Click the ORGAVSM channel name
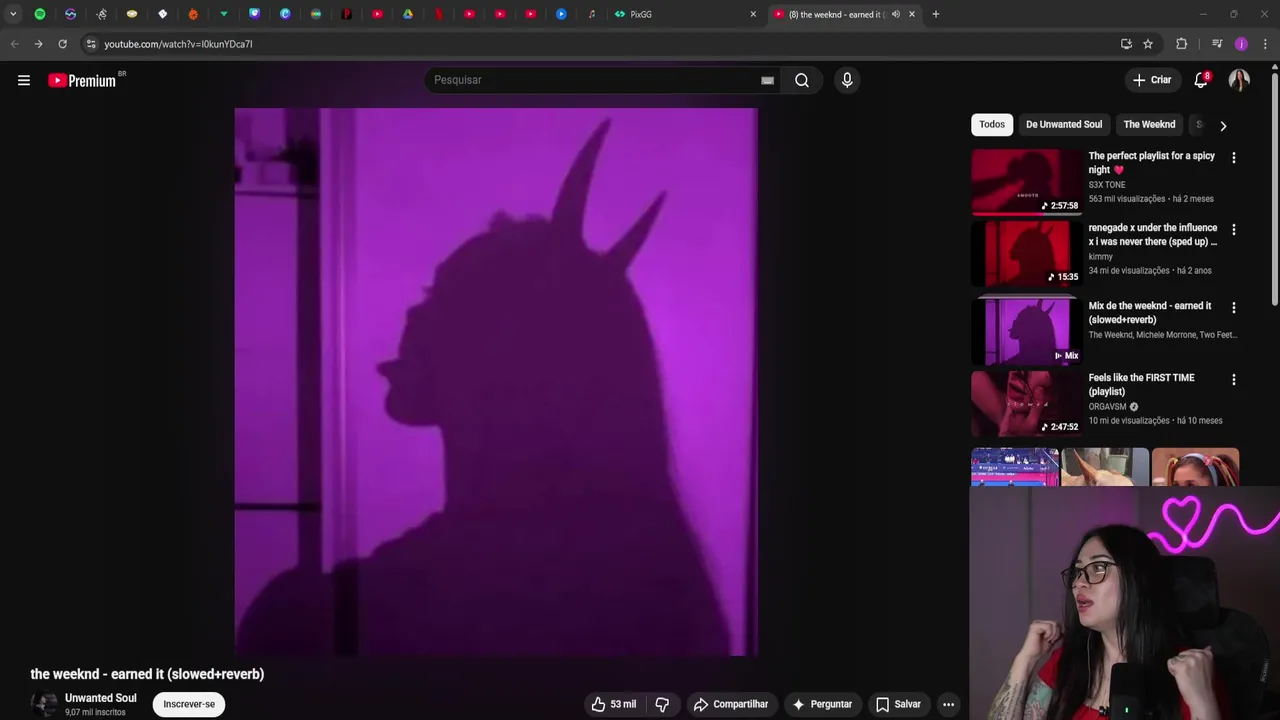 tap(1107, 407)
